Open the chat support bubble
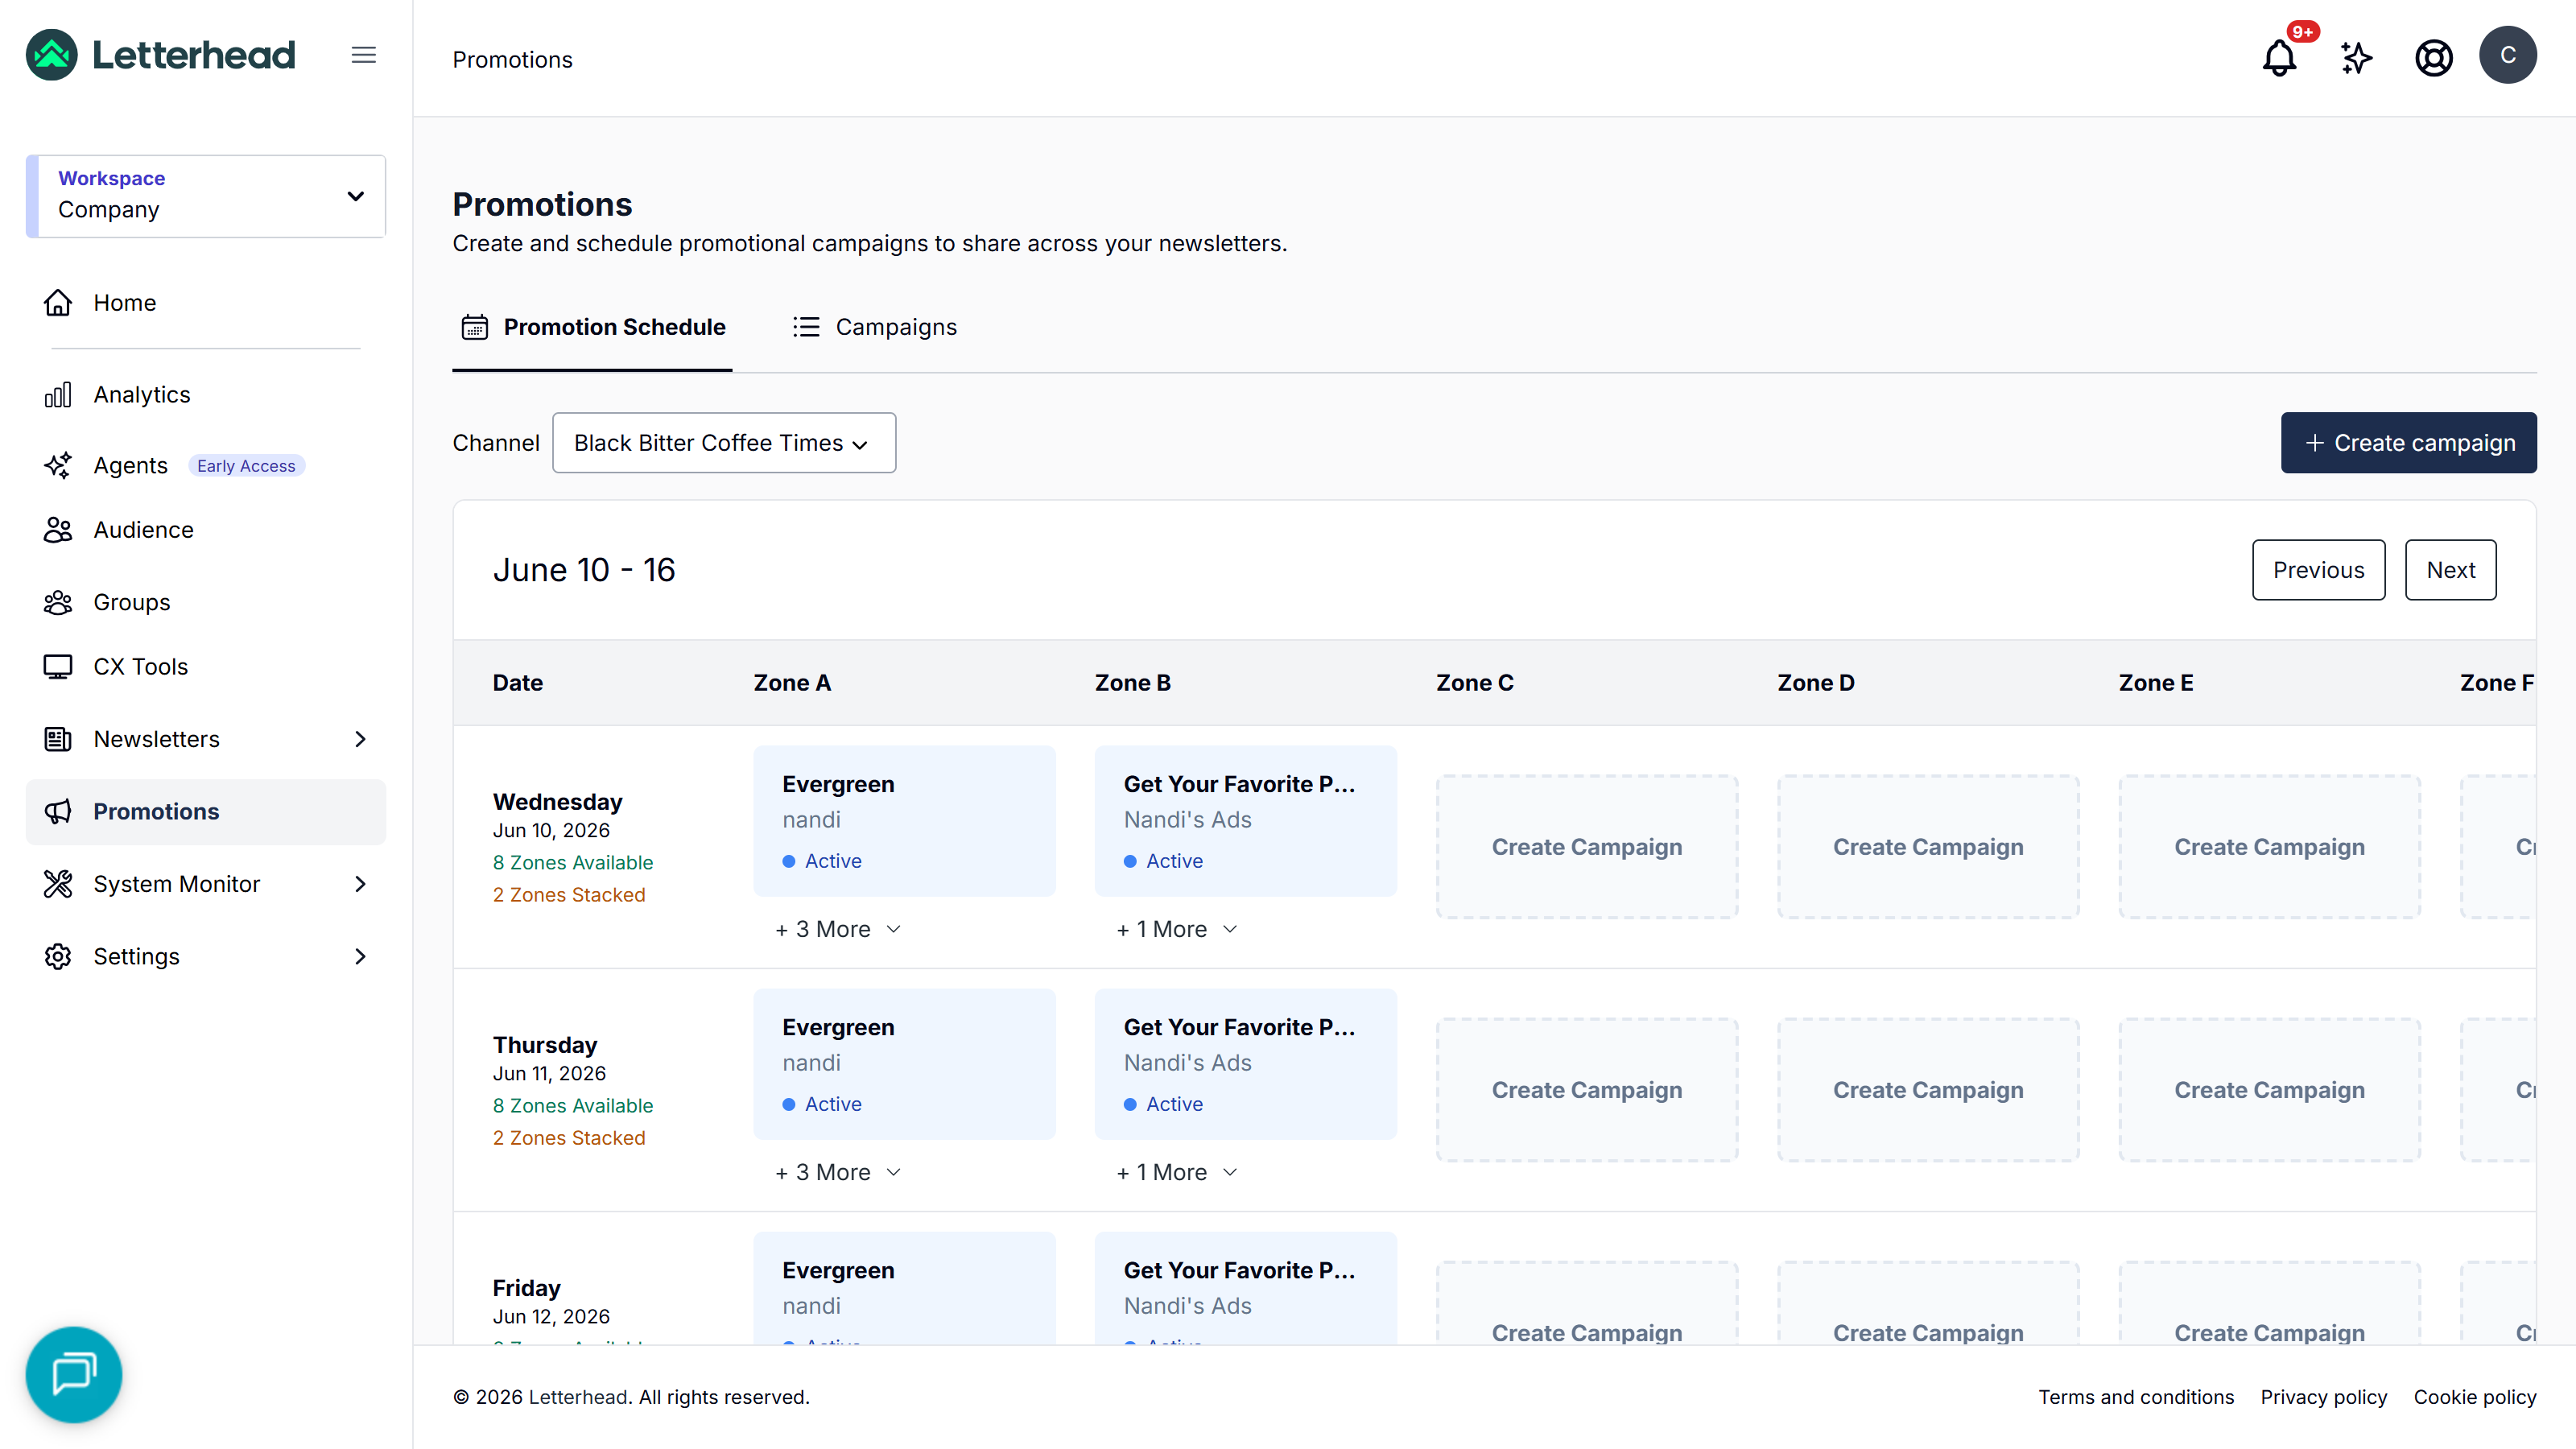The height and width of the screenshot is (1449, 2576). [74, 1373]
